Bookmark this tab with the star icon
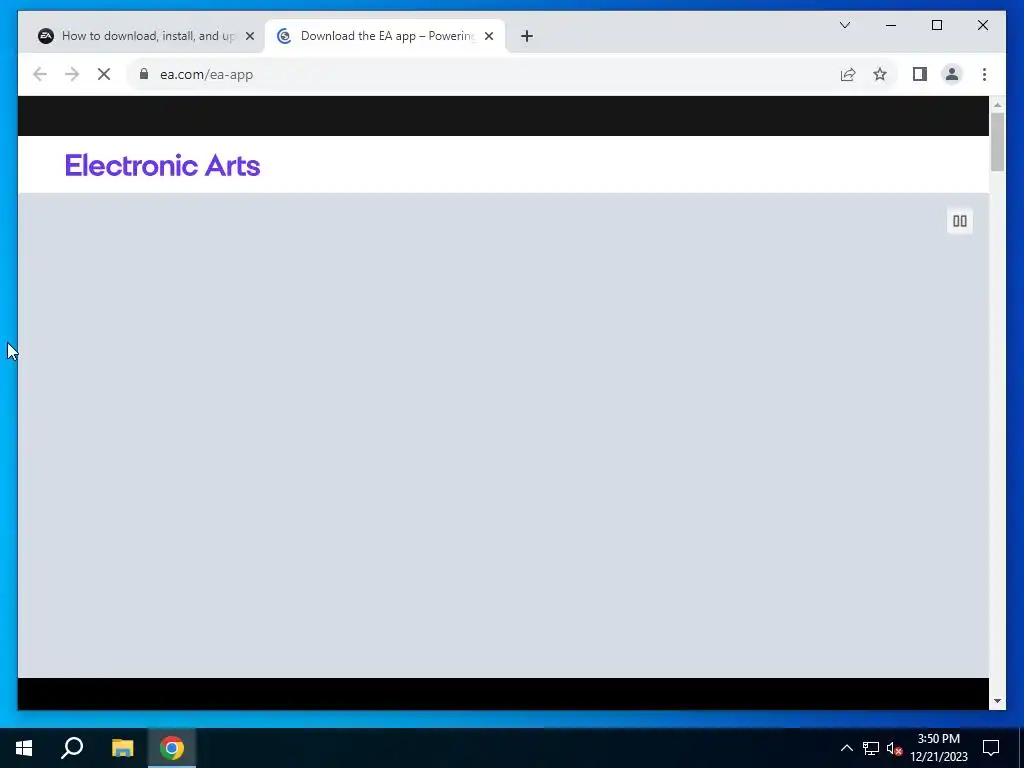 click(x=880, y=74)
